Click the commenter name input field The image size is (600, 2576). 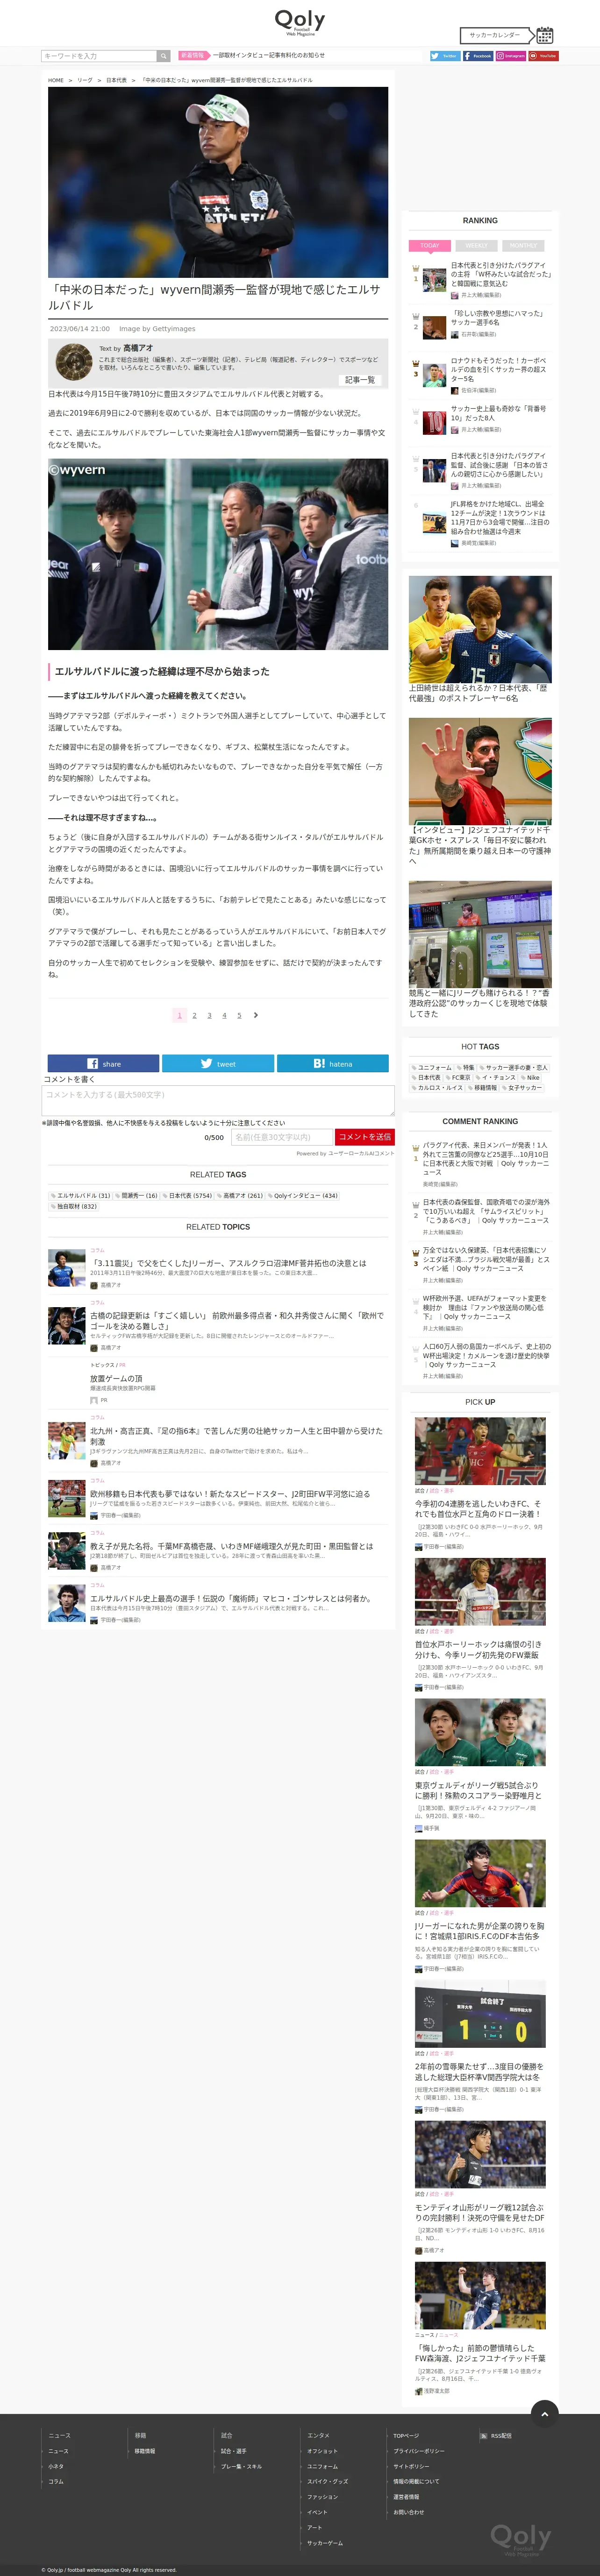point(281,1137)
